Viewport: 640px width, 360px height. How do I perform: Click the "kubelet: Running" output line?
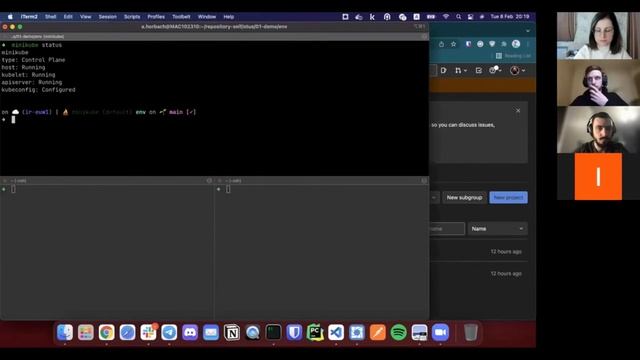29,75
